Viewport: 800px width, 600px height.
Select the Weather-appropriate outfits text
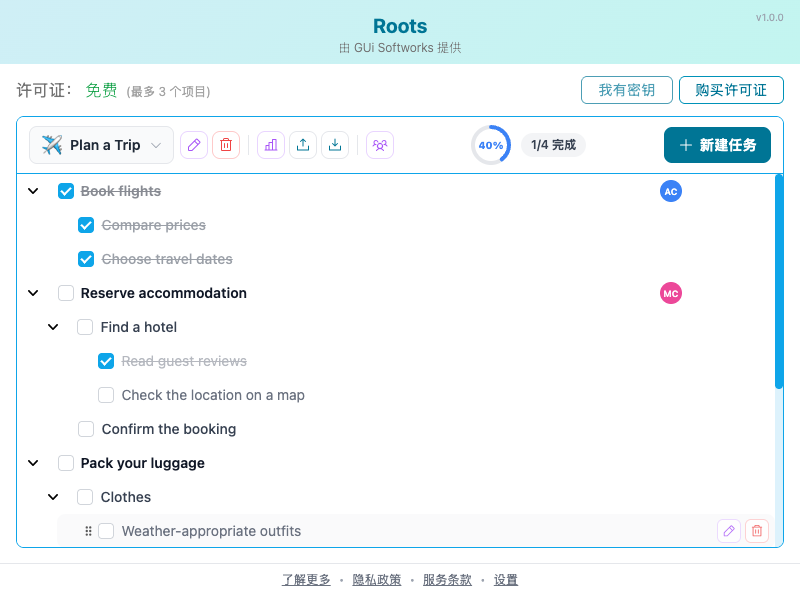(211, 531)
